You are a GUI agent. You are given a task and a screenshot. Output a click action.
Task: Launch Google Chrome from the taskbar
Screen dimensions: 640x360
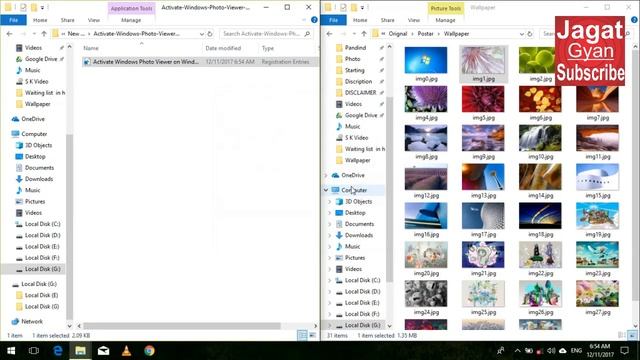149,351
